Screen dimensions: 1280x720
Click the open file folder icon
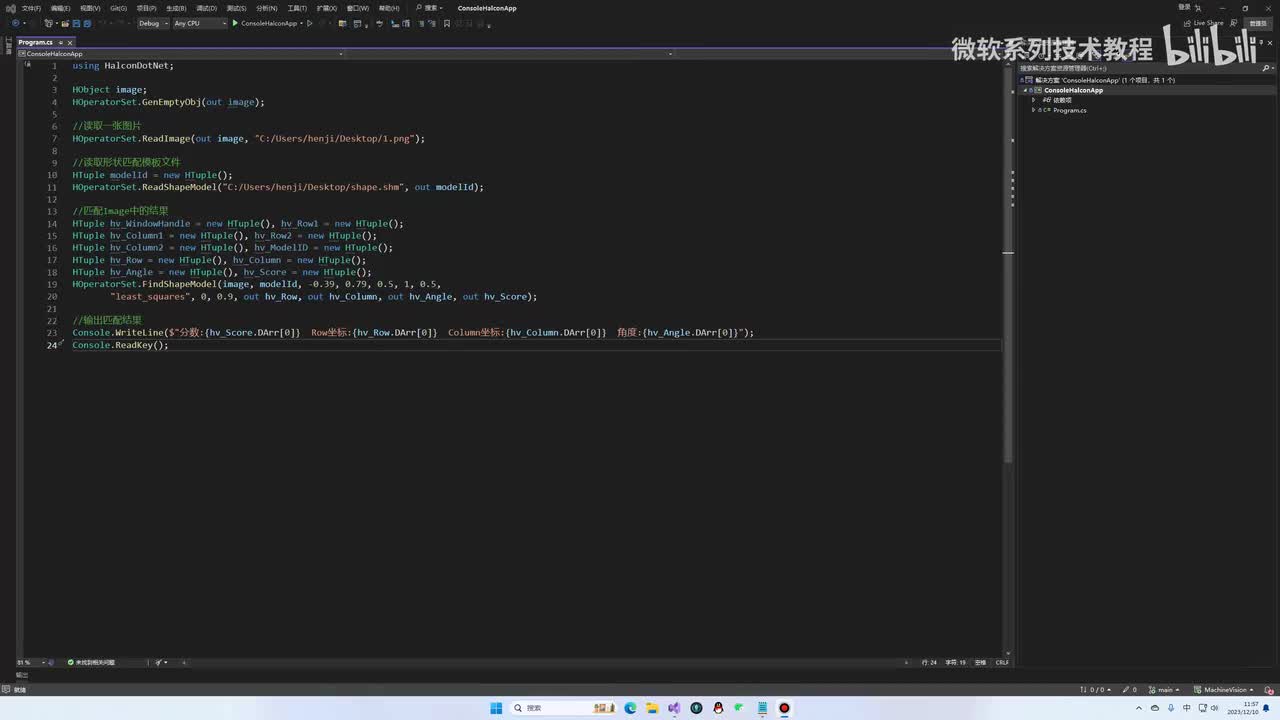coord(66,23)
